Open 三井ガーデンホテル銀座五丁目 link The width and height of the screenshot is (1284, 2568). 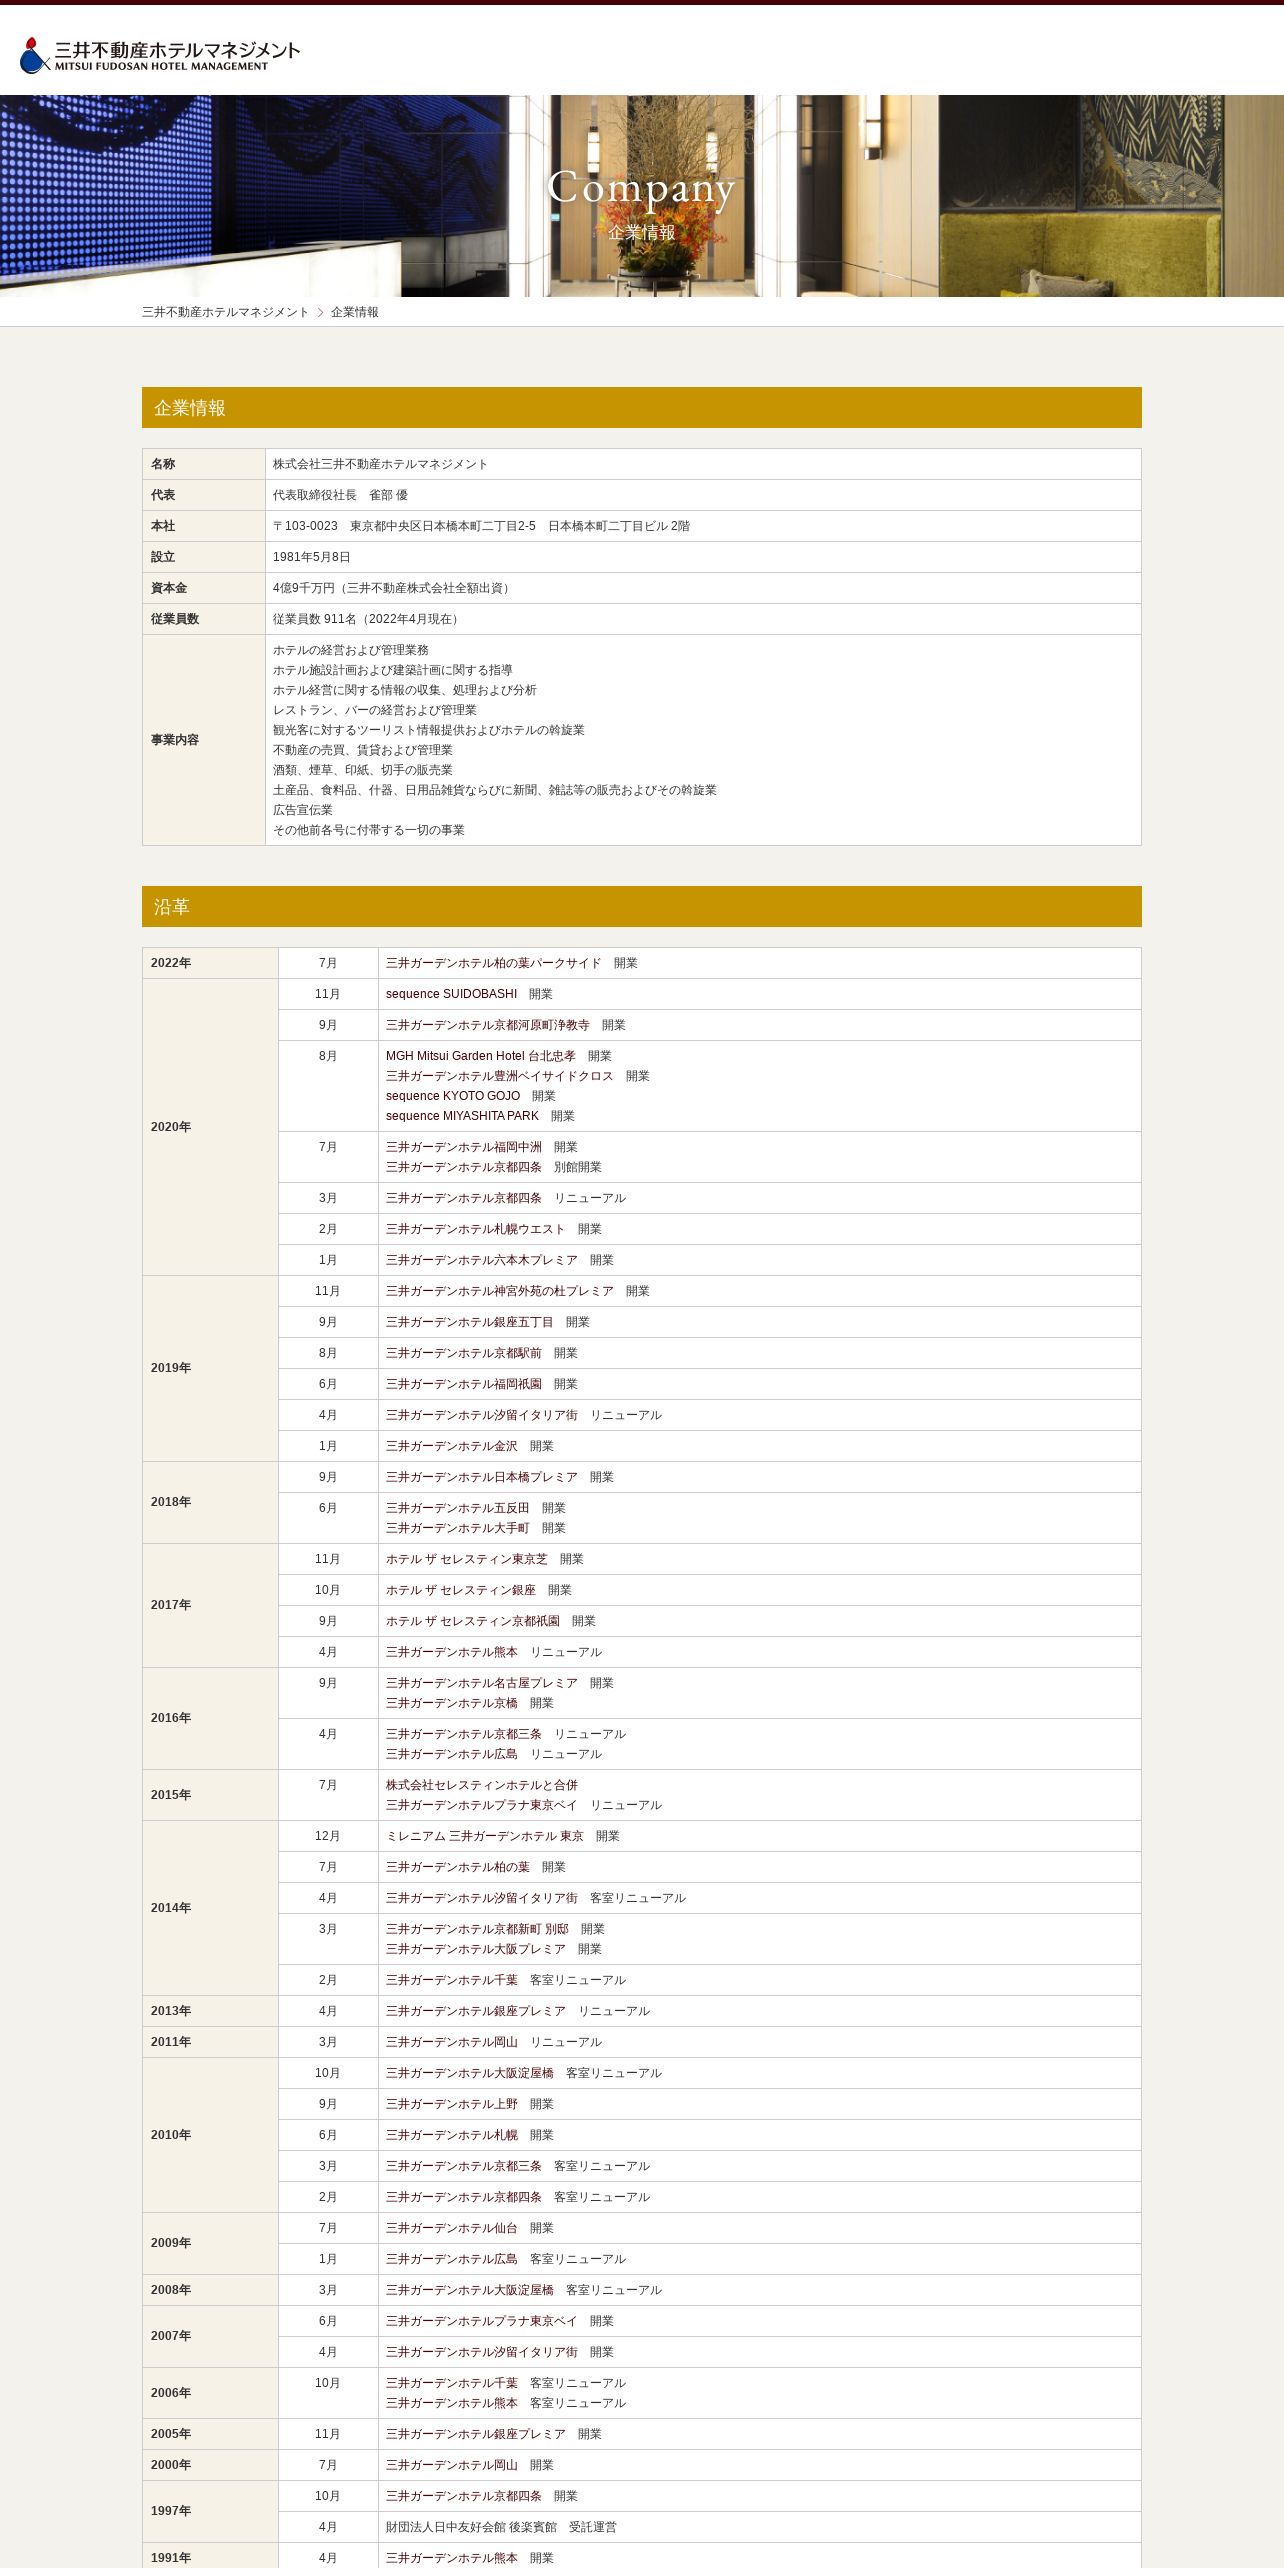tap(469, 1322)
